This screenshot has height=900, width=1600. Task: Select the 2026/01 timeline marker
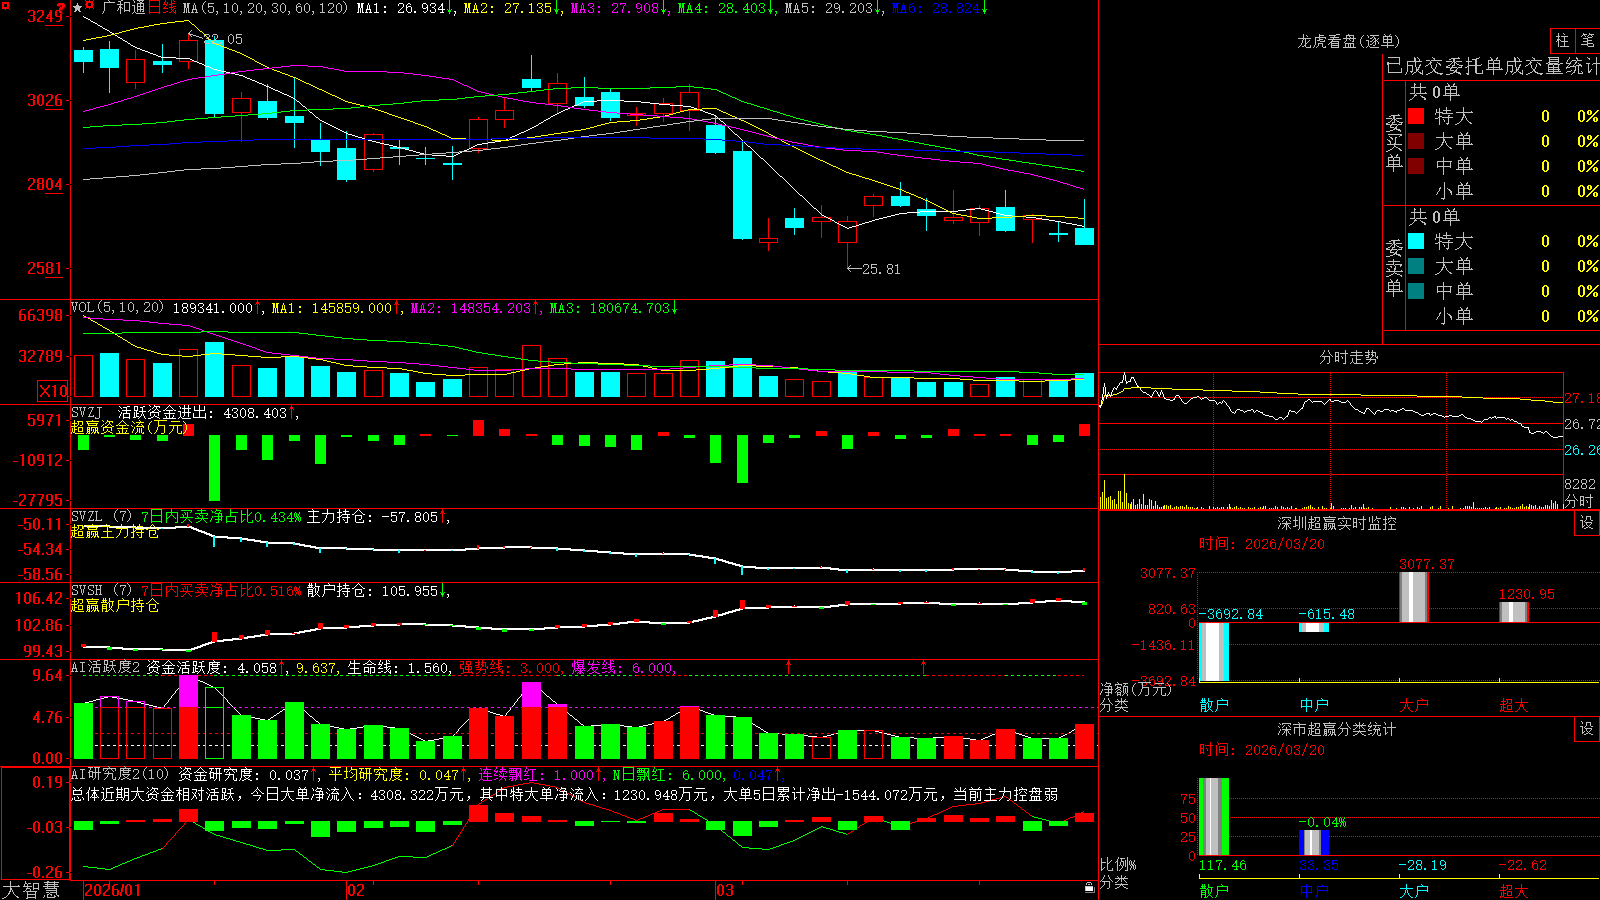[113, 890]
